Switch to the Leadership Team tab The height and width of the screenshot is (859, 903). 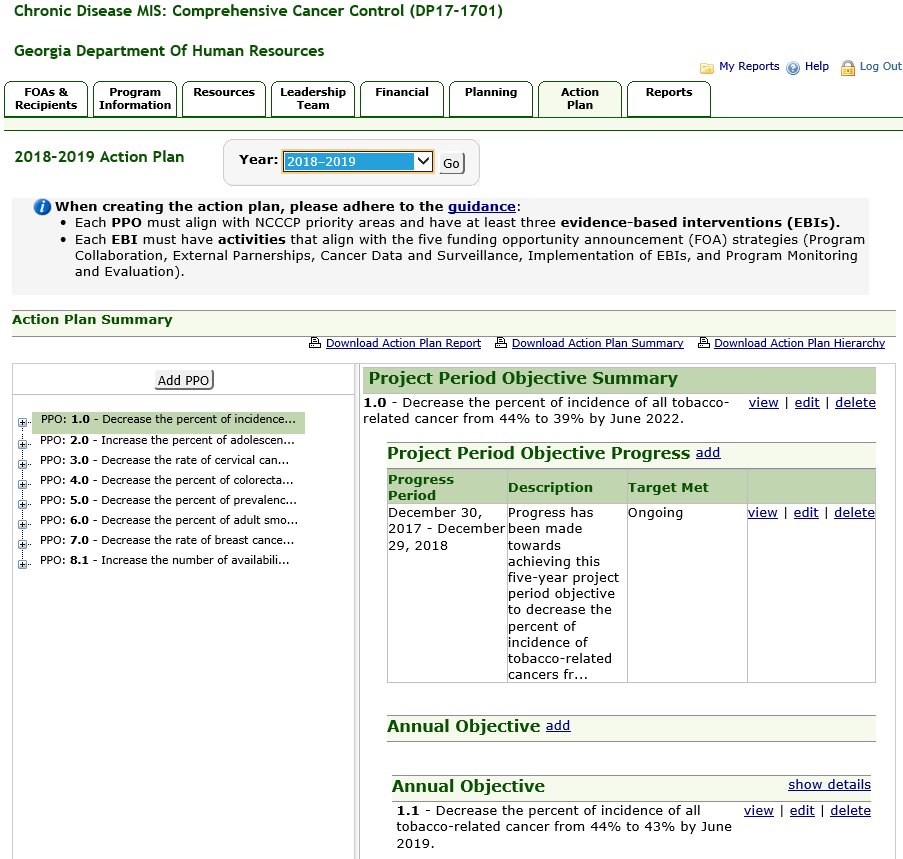tap(313, 99)
